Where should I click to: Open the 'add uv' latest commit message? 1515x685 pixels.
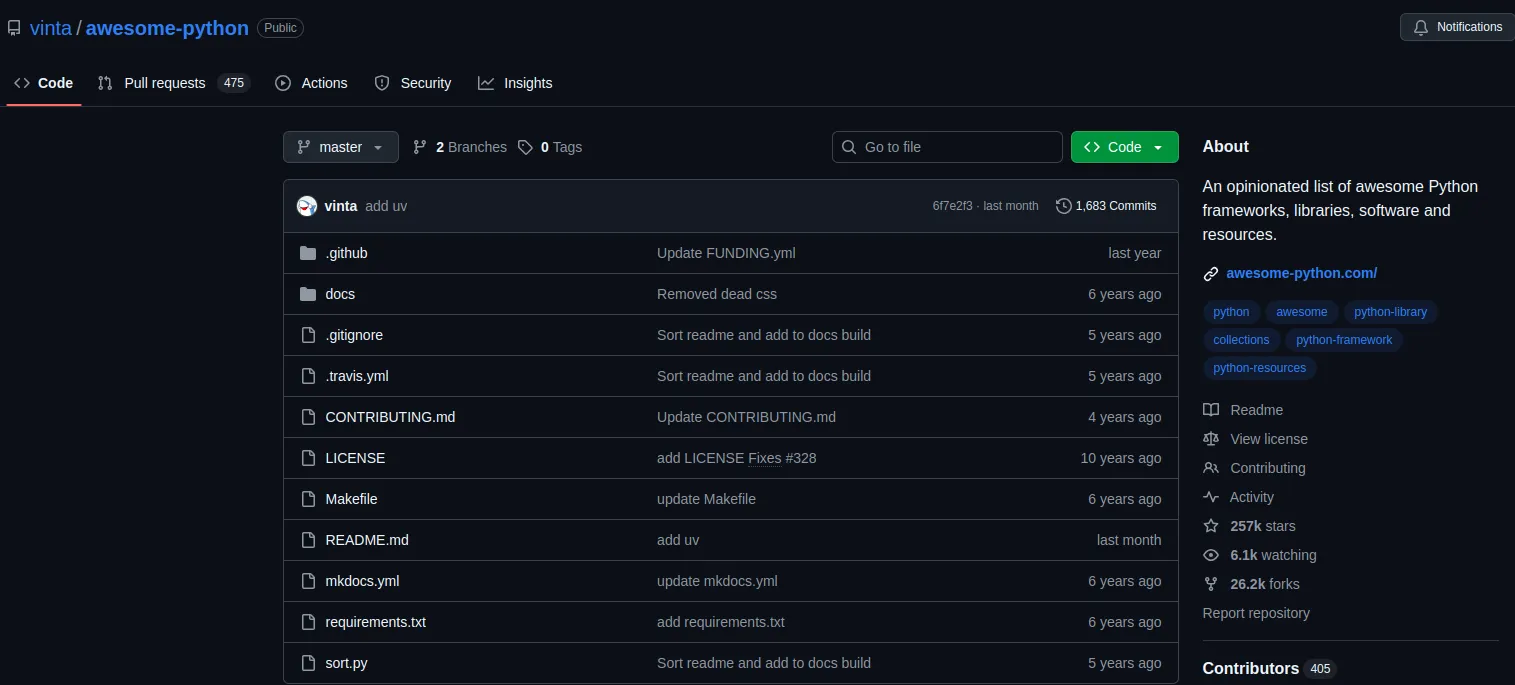click(x=386, y=206)
